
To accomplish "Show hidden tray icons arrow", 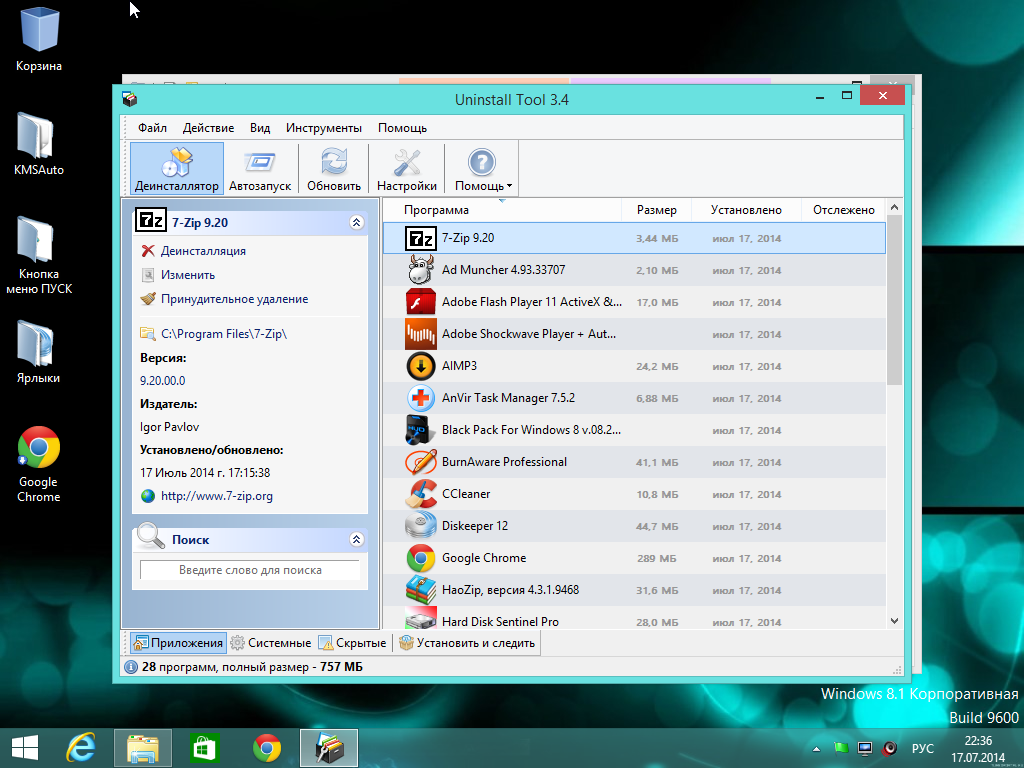I will tap(816, 748).
